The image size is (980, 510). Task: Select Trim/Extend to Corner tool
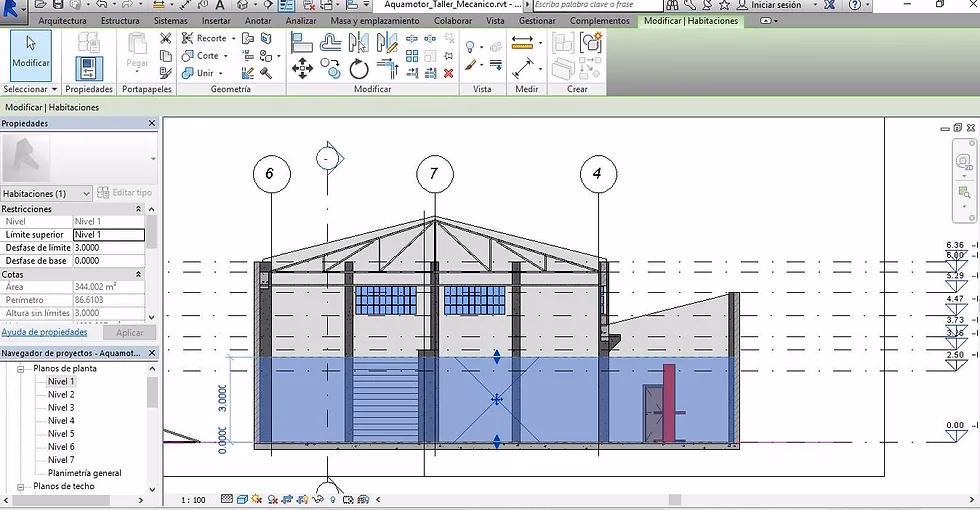pos(387,68)
